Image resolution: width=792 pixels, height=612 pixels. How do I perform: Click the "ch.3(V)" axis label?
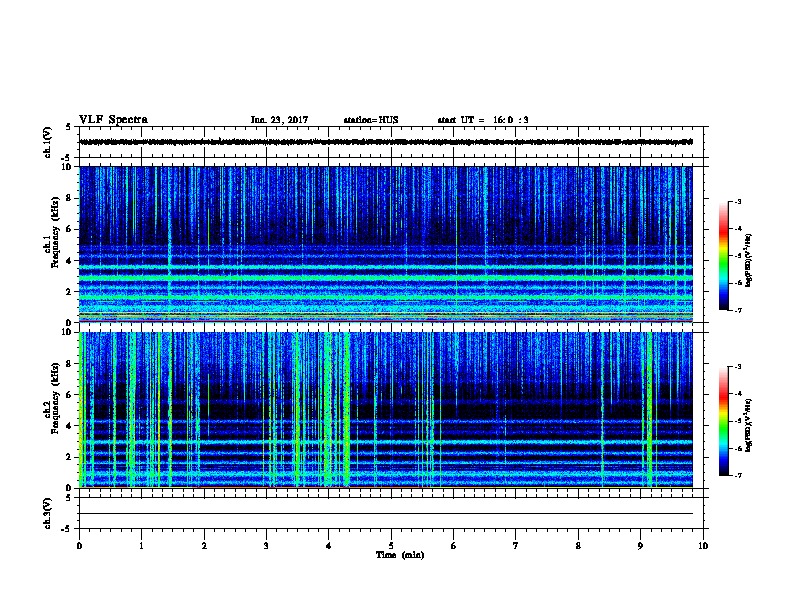click(47, 514)
